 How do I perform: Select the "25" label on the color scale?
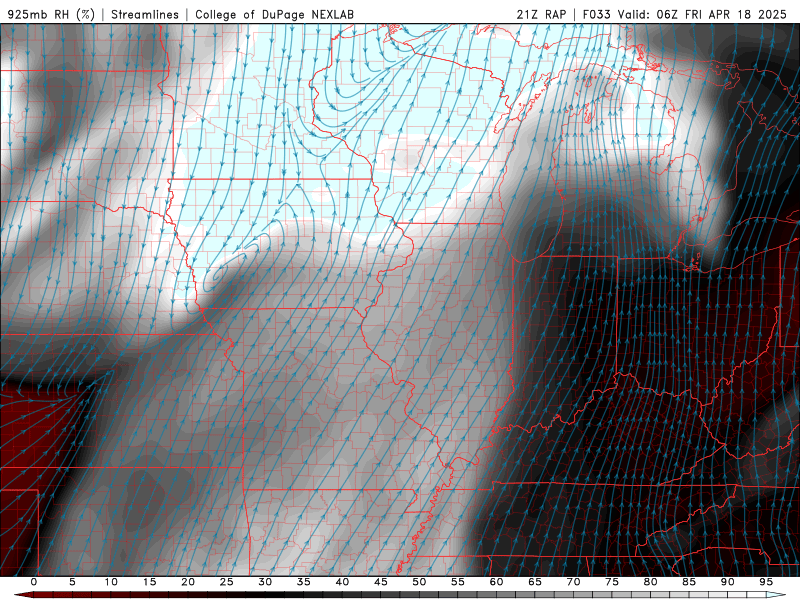(x=227, y=582)
